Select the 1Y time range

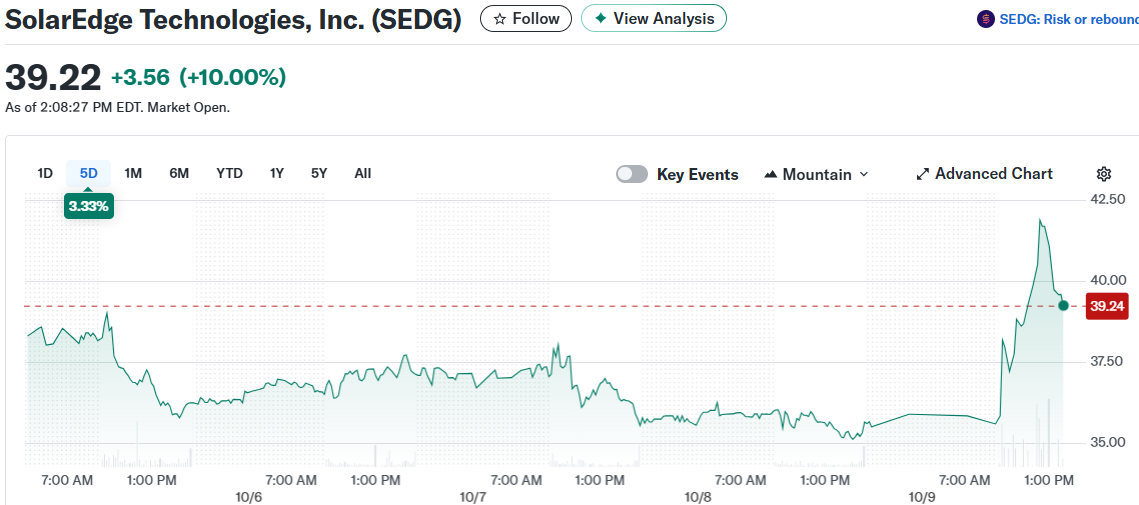point(277,173)
